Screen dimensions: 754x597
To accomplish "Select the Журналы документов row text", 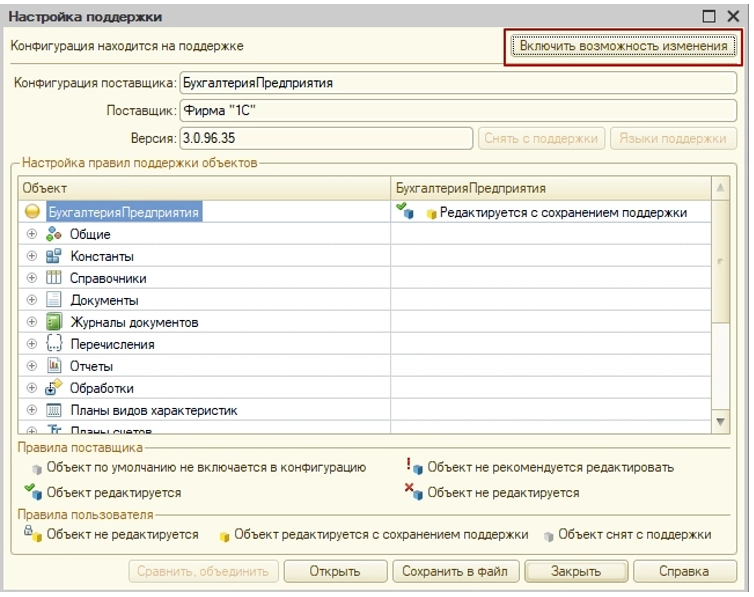I will tap(134, 323).
